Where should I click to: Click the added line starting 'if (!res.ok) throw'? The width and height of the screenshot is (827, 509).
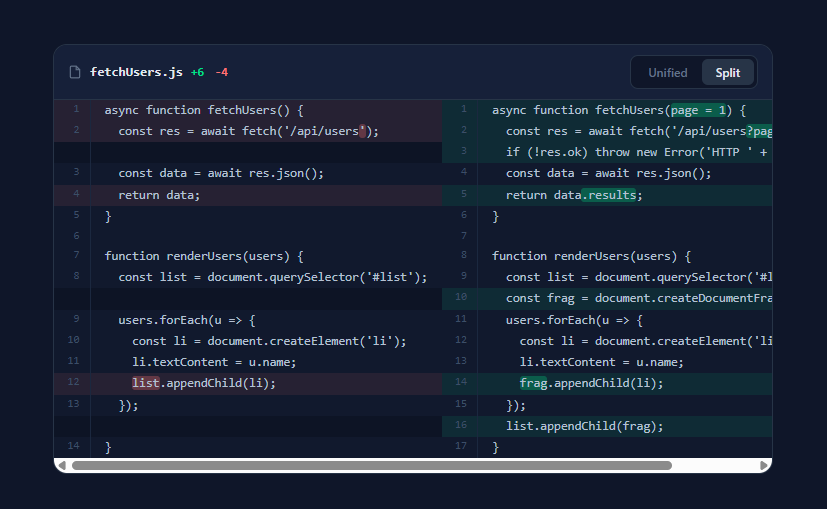tap(607, 152)
